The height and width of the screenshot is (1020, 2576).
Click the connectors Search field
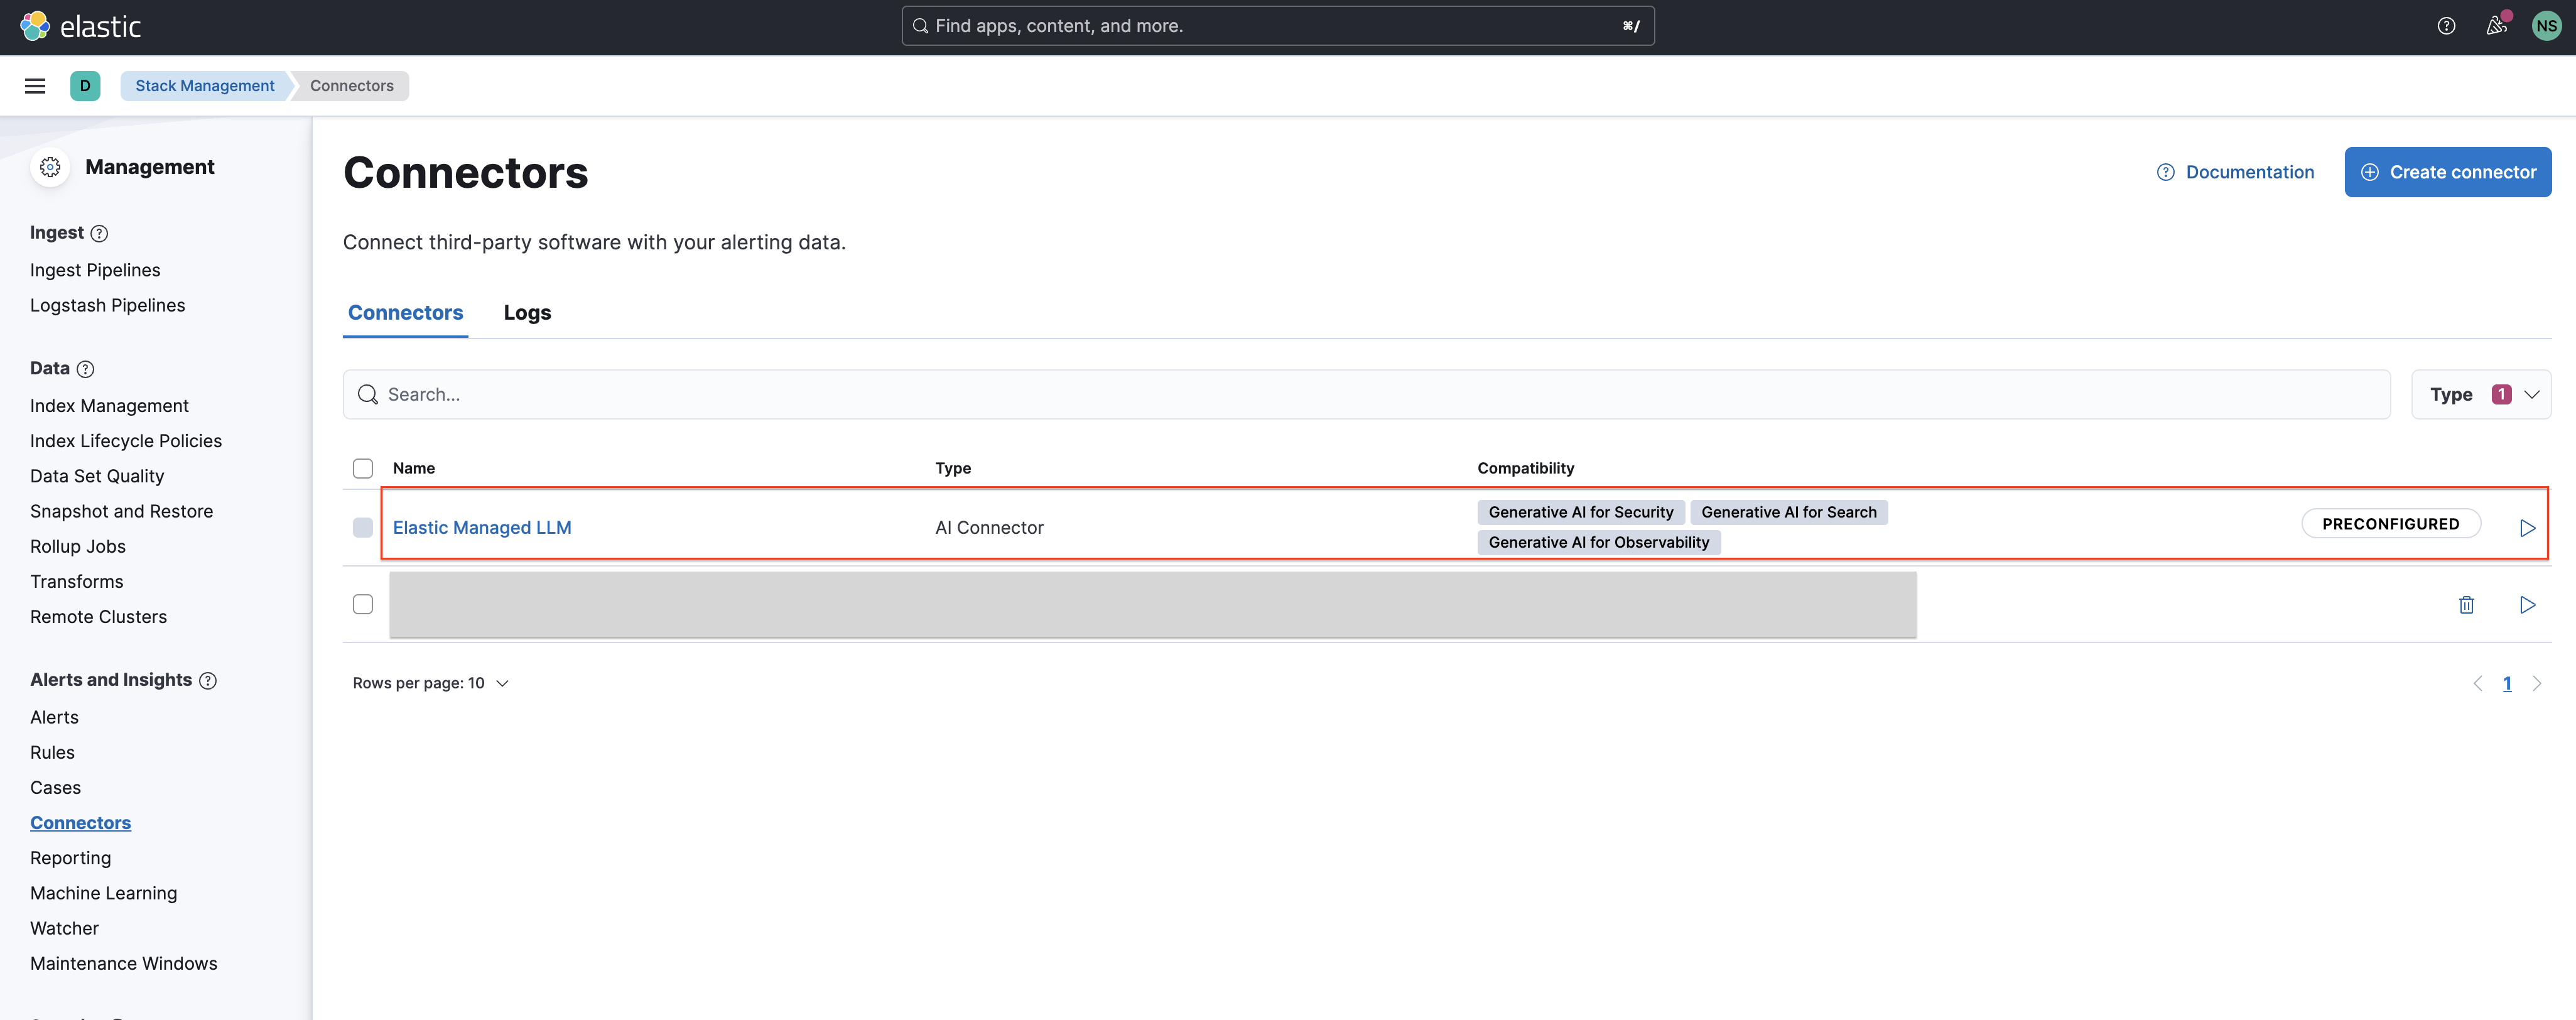point(1366,395)
